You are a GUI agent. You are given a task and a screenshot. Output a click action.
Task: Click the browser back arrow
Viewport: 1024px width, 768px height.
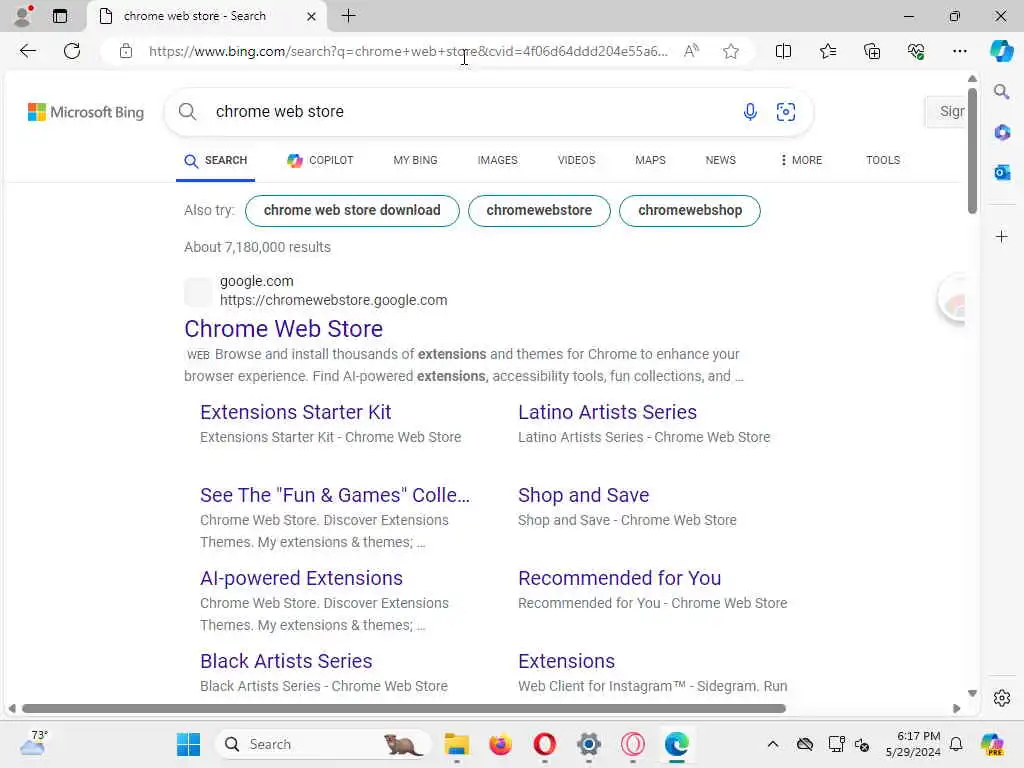tap(27, 51)
